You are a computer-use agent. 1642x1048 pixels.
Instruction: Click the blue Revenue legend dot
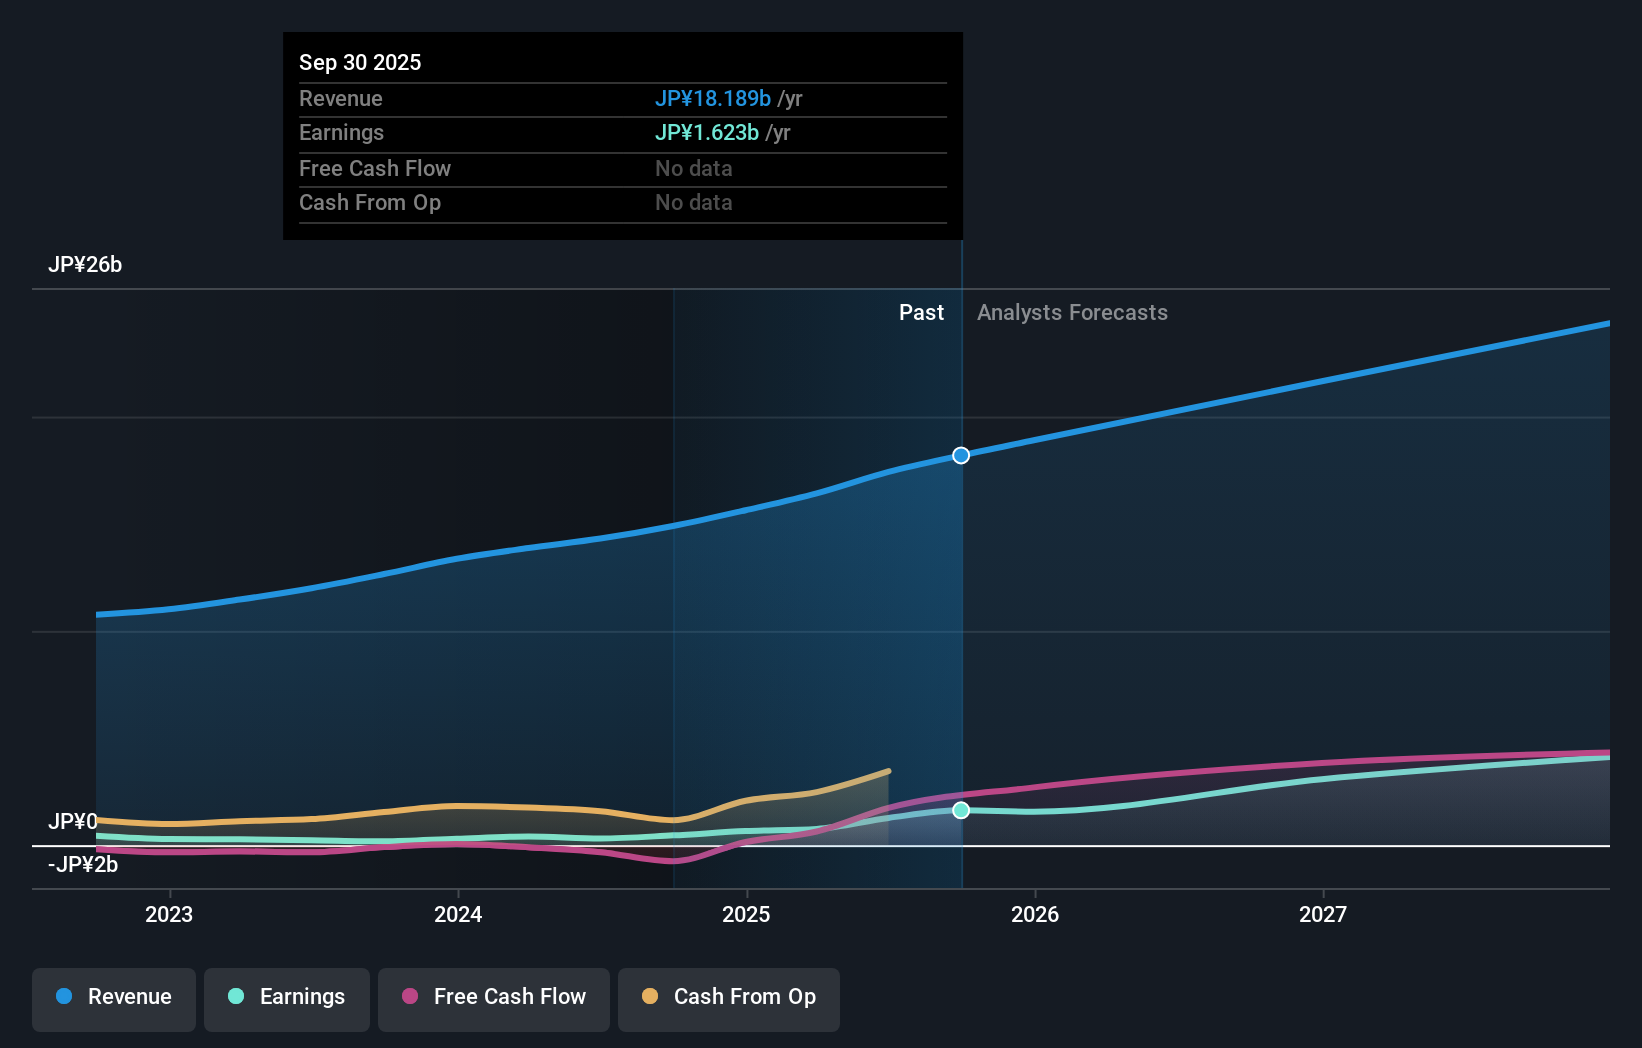click(x=63, y=997)
